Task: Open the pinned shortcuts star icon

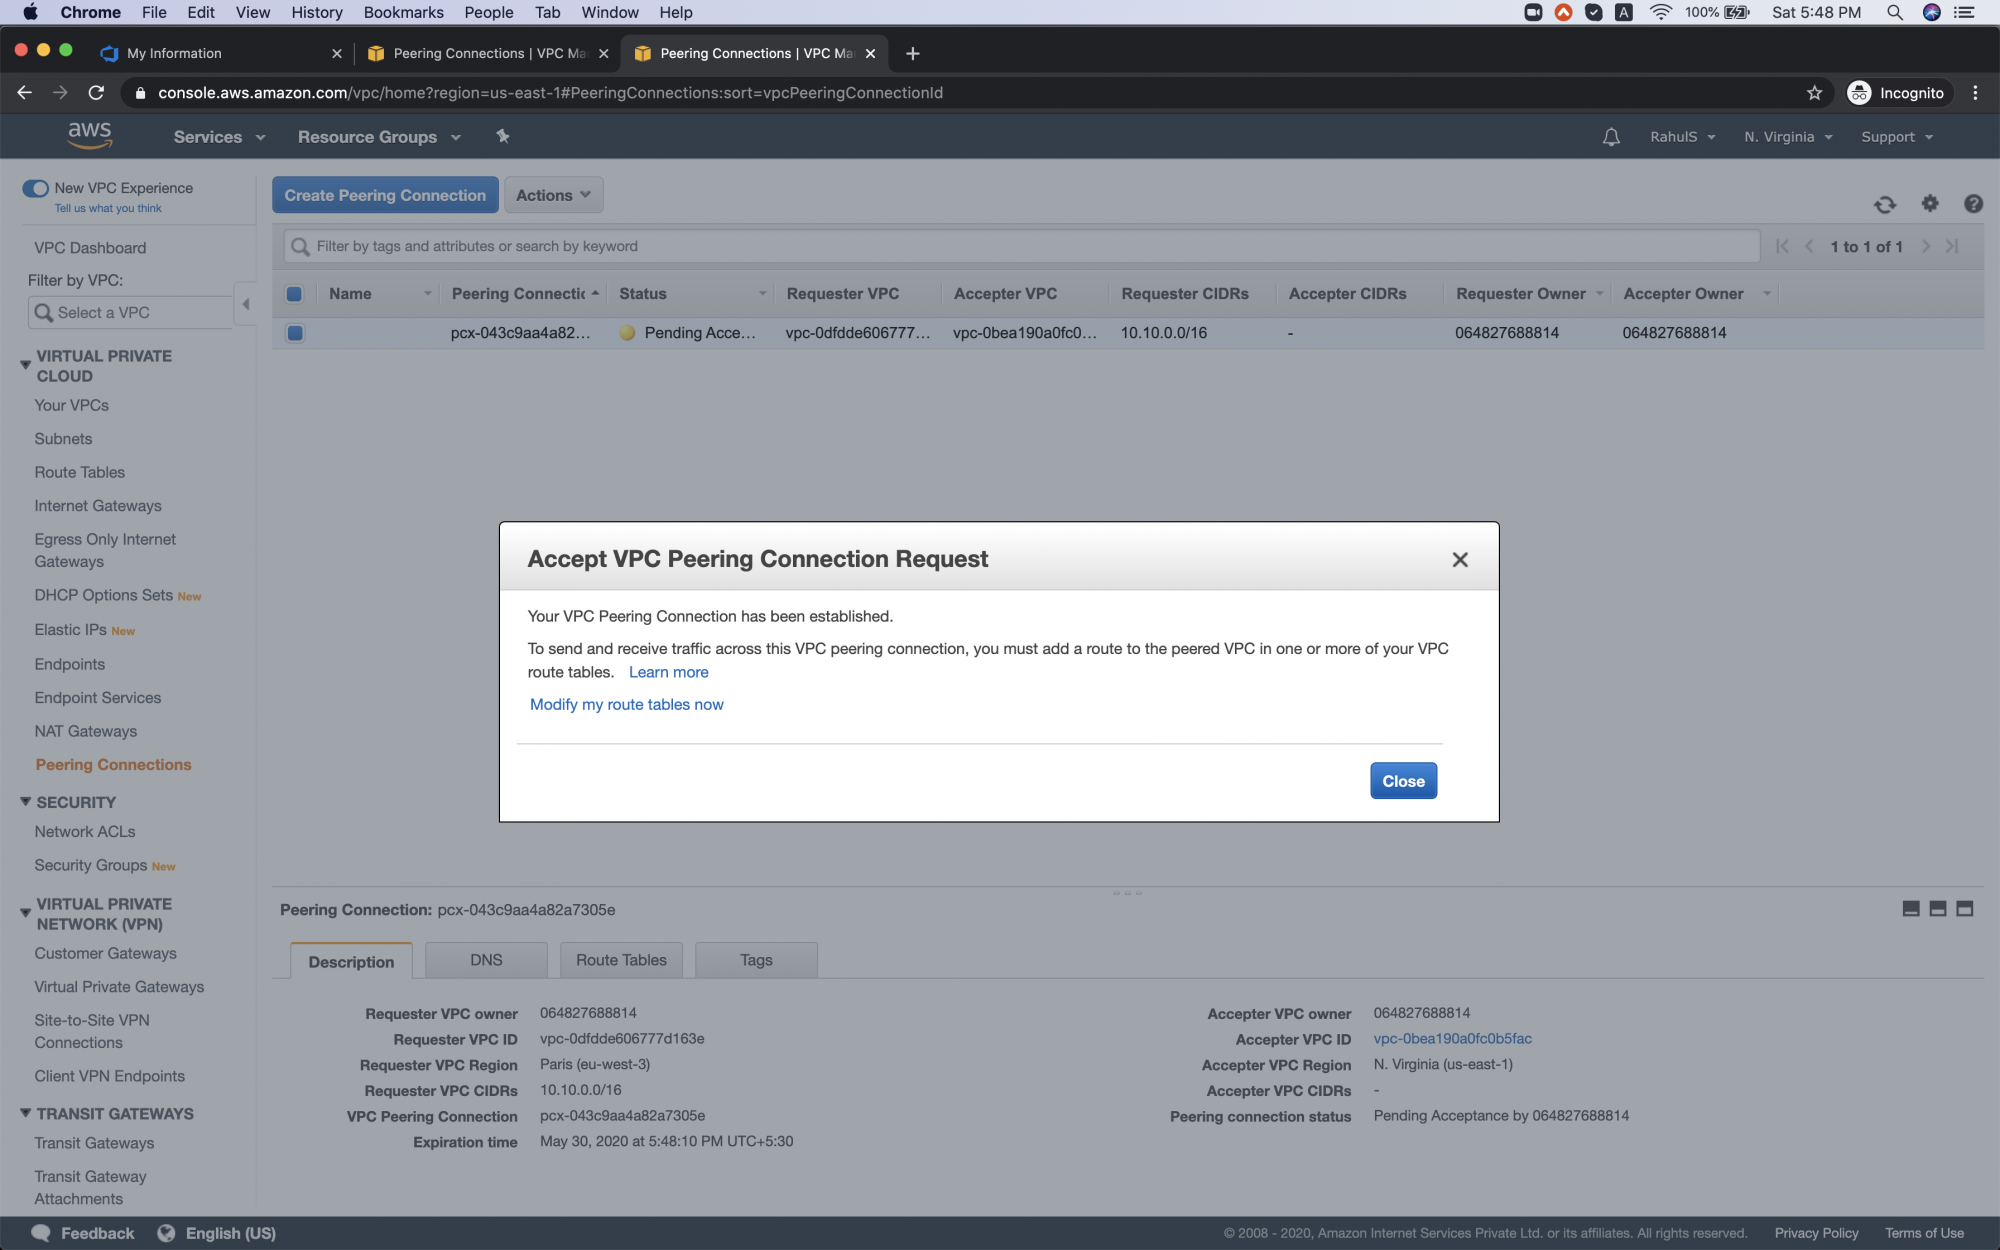Action: (502, 136)
